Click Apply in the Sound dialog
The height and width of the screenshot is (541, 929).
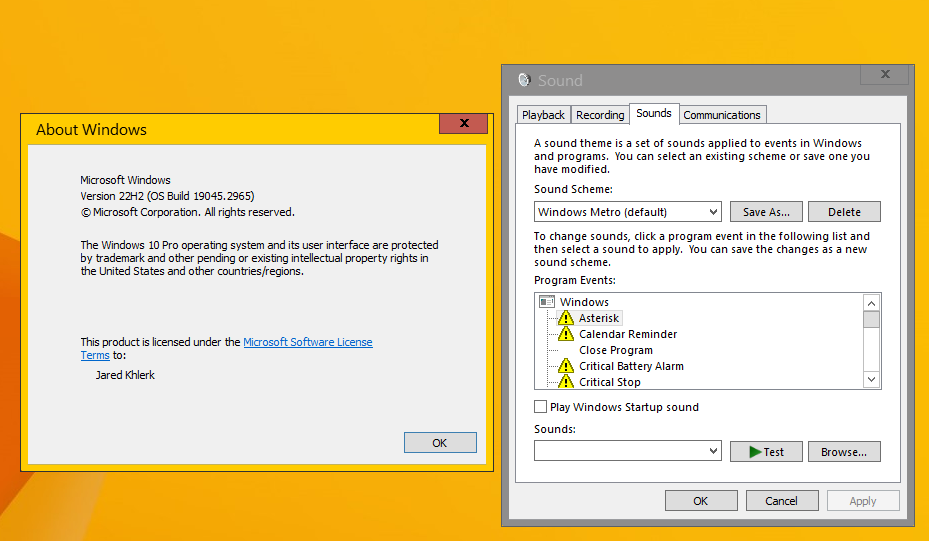863,501
